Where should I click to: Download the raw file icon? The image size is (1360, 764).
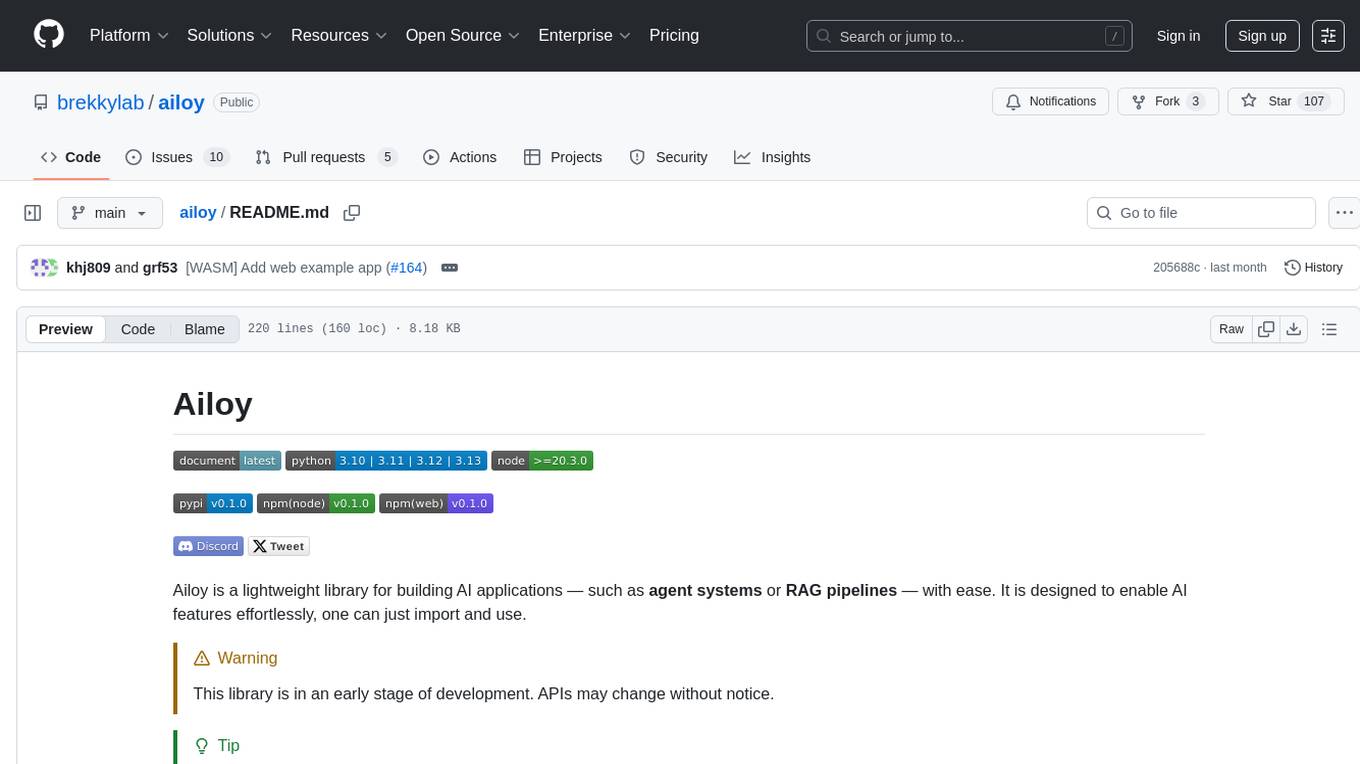coord(1294,329)
